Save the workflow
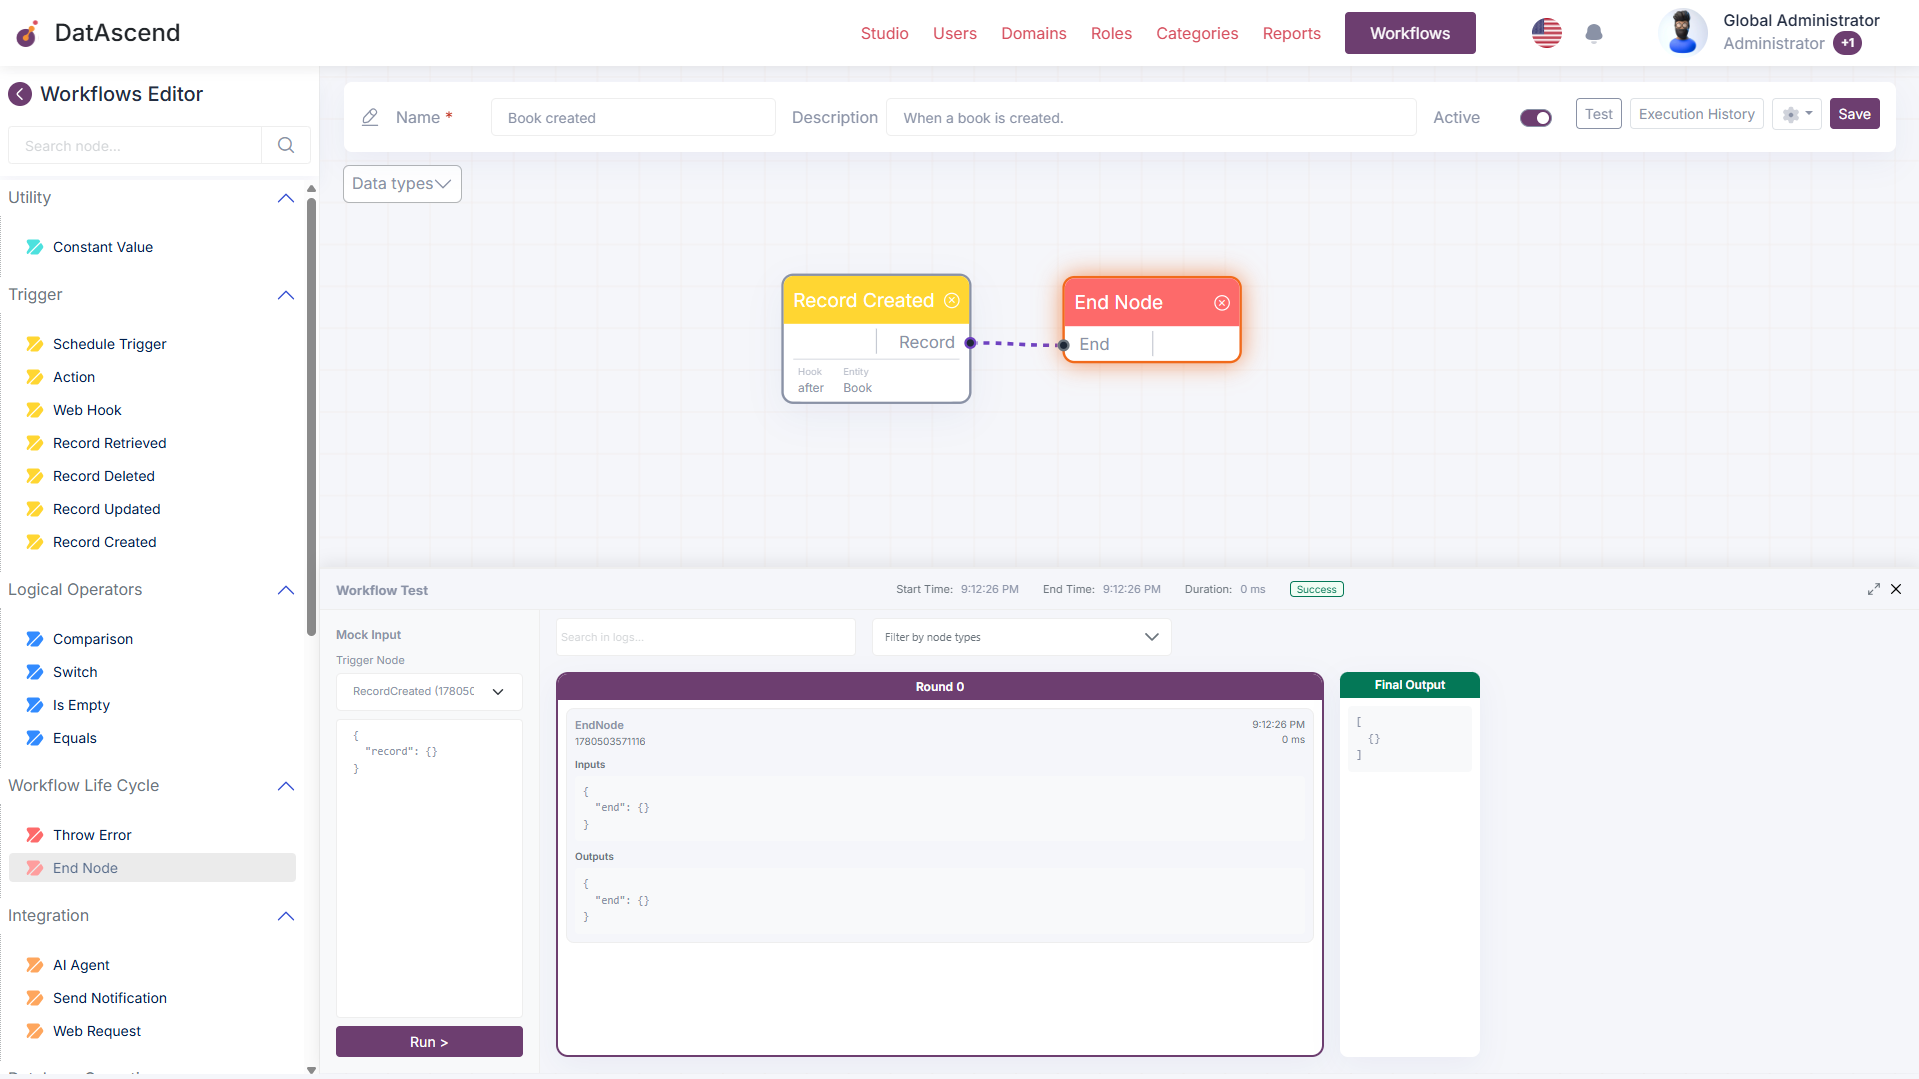1919x1079 pixels. pos(1854,114)
